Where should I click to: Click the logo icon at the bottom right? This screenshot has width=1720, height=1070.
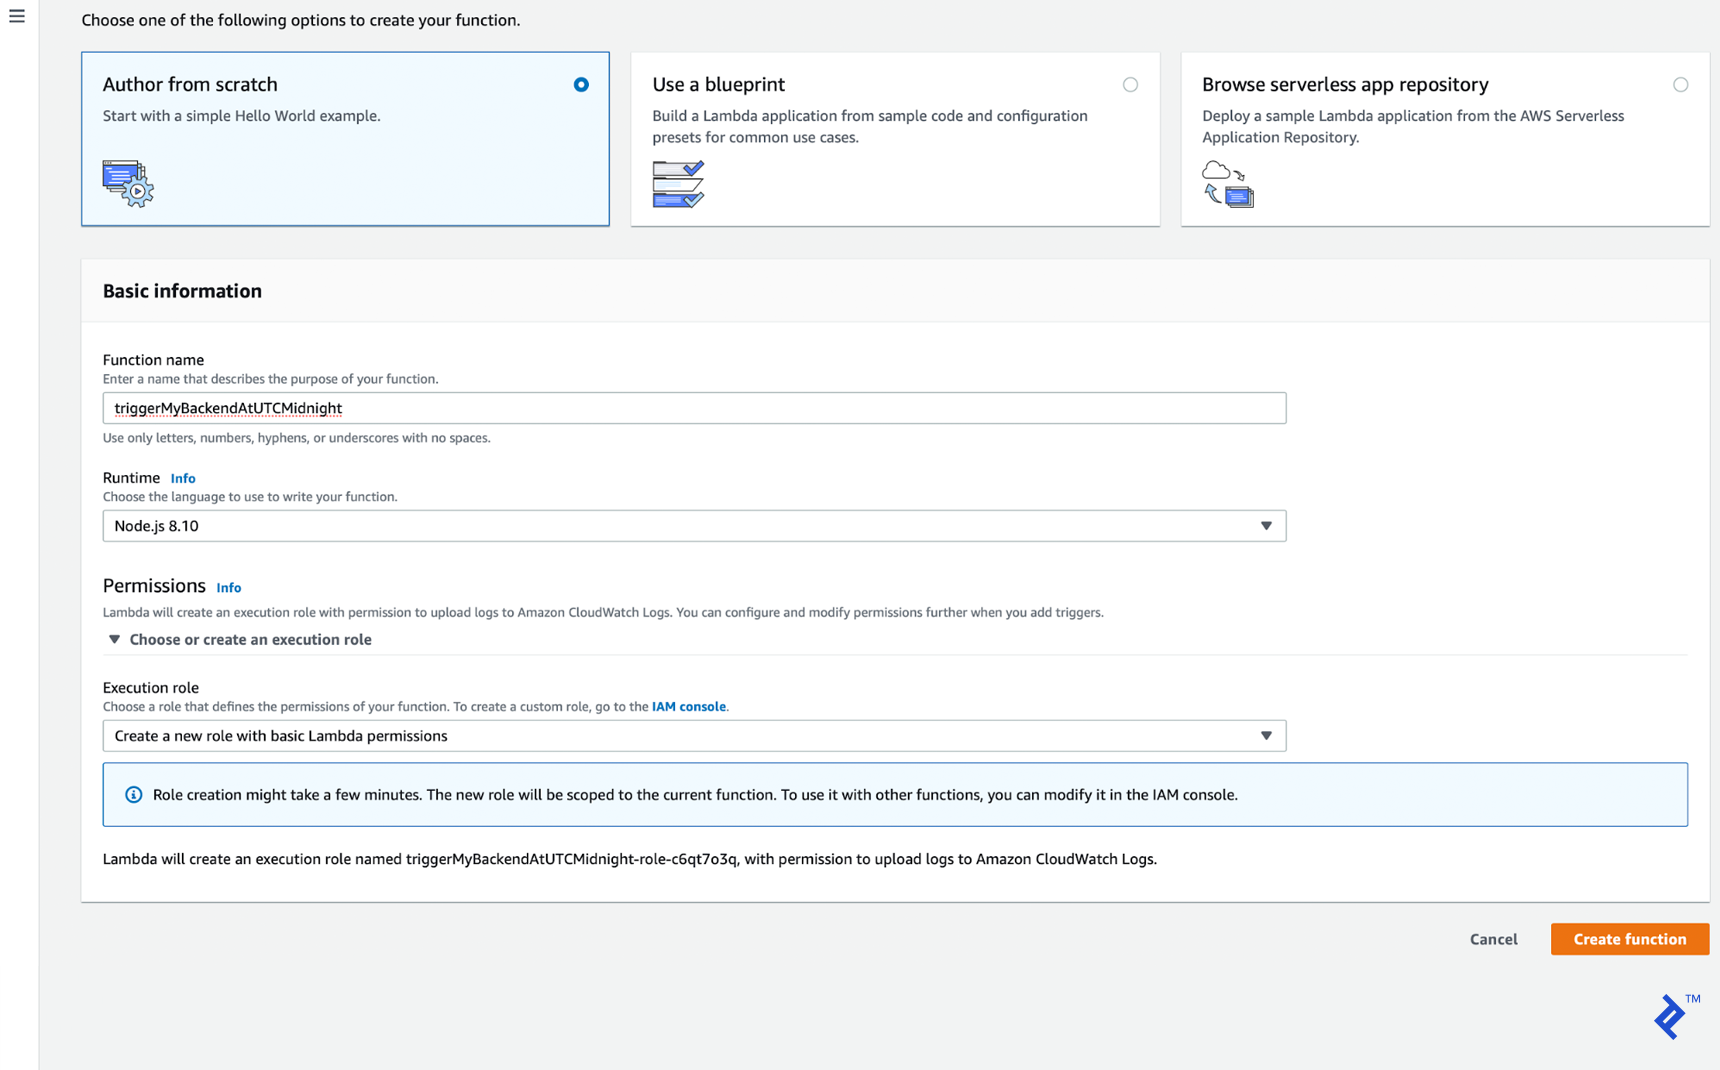click(x=1668, y=1017)
